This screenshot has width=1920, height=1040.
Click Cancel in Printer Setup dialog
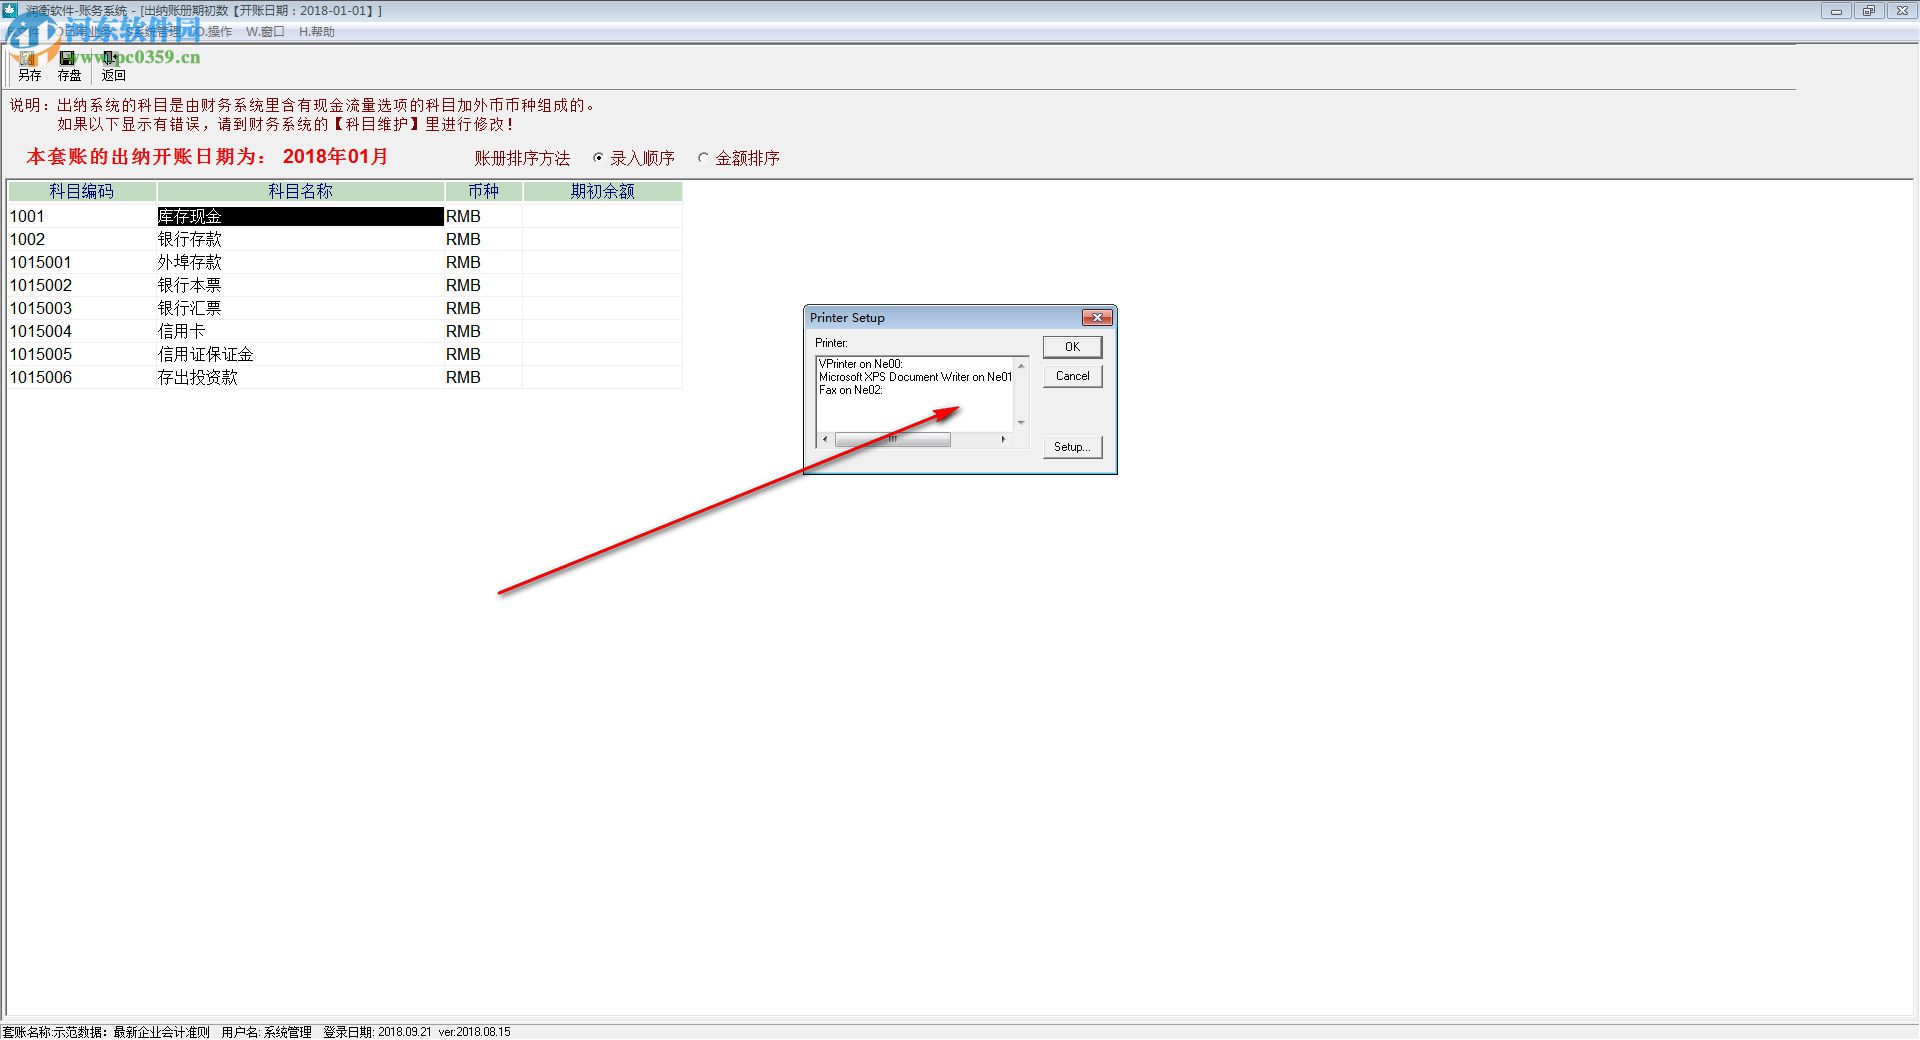coord(1072,376)
